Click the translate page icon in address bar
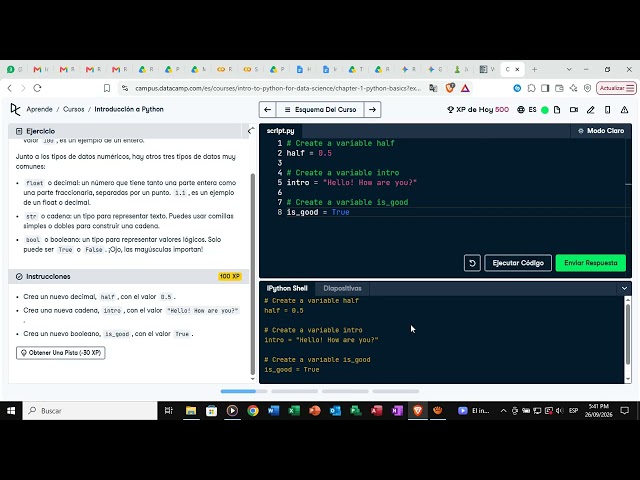 point(433,88)
